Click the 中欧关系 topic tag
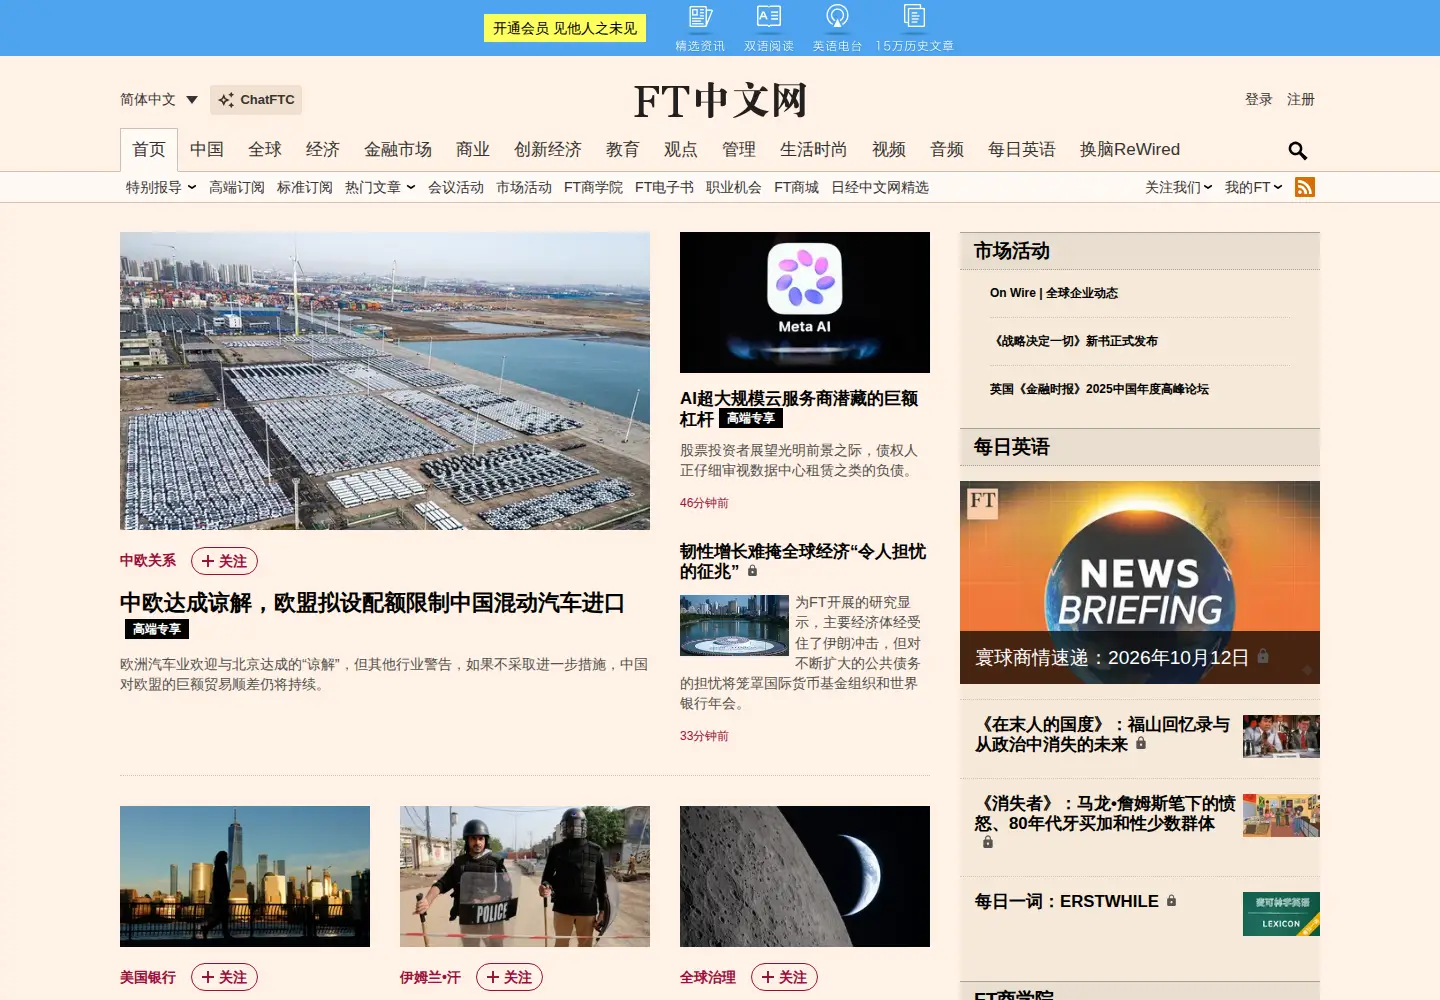This screenshot has height=1000, width=1440. (148, 561)
